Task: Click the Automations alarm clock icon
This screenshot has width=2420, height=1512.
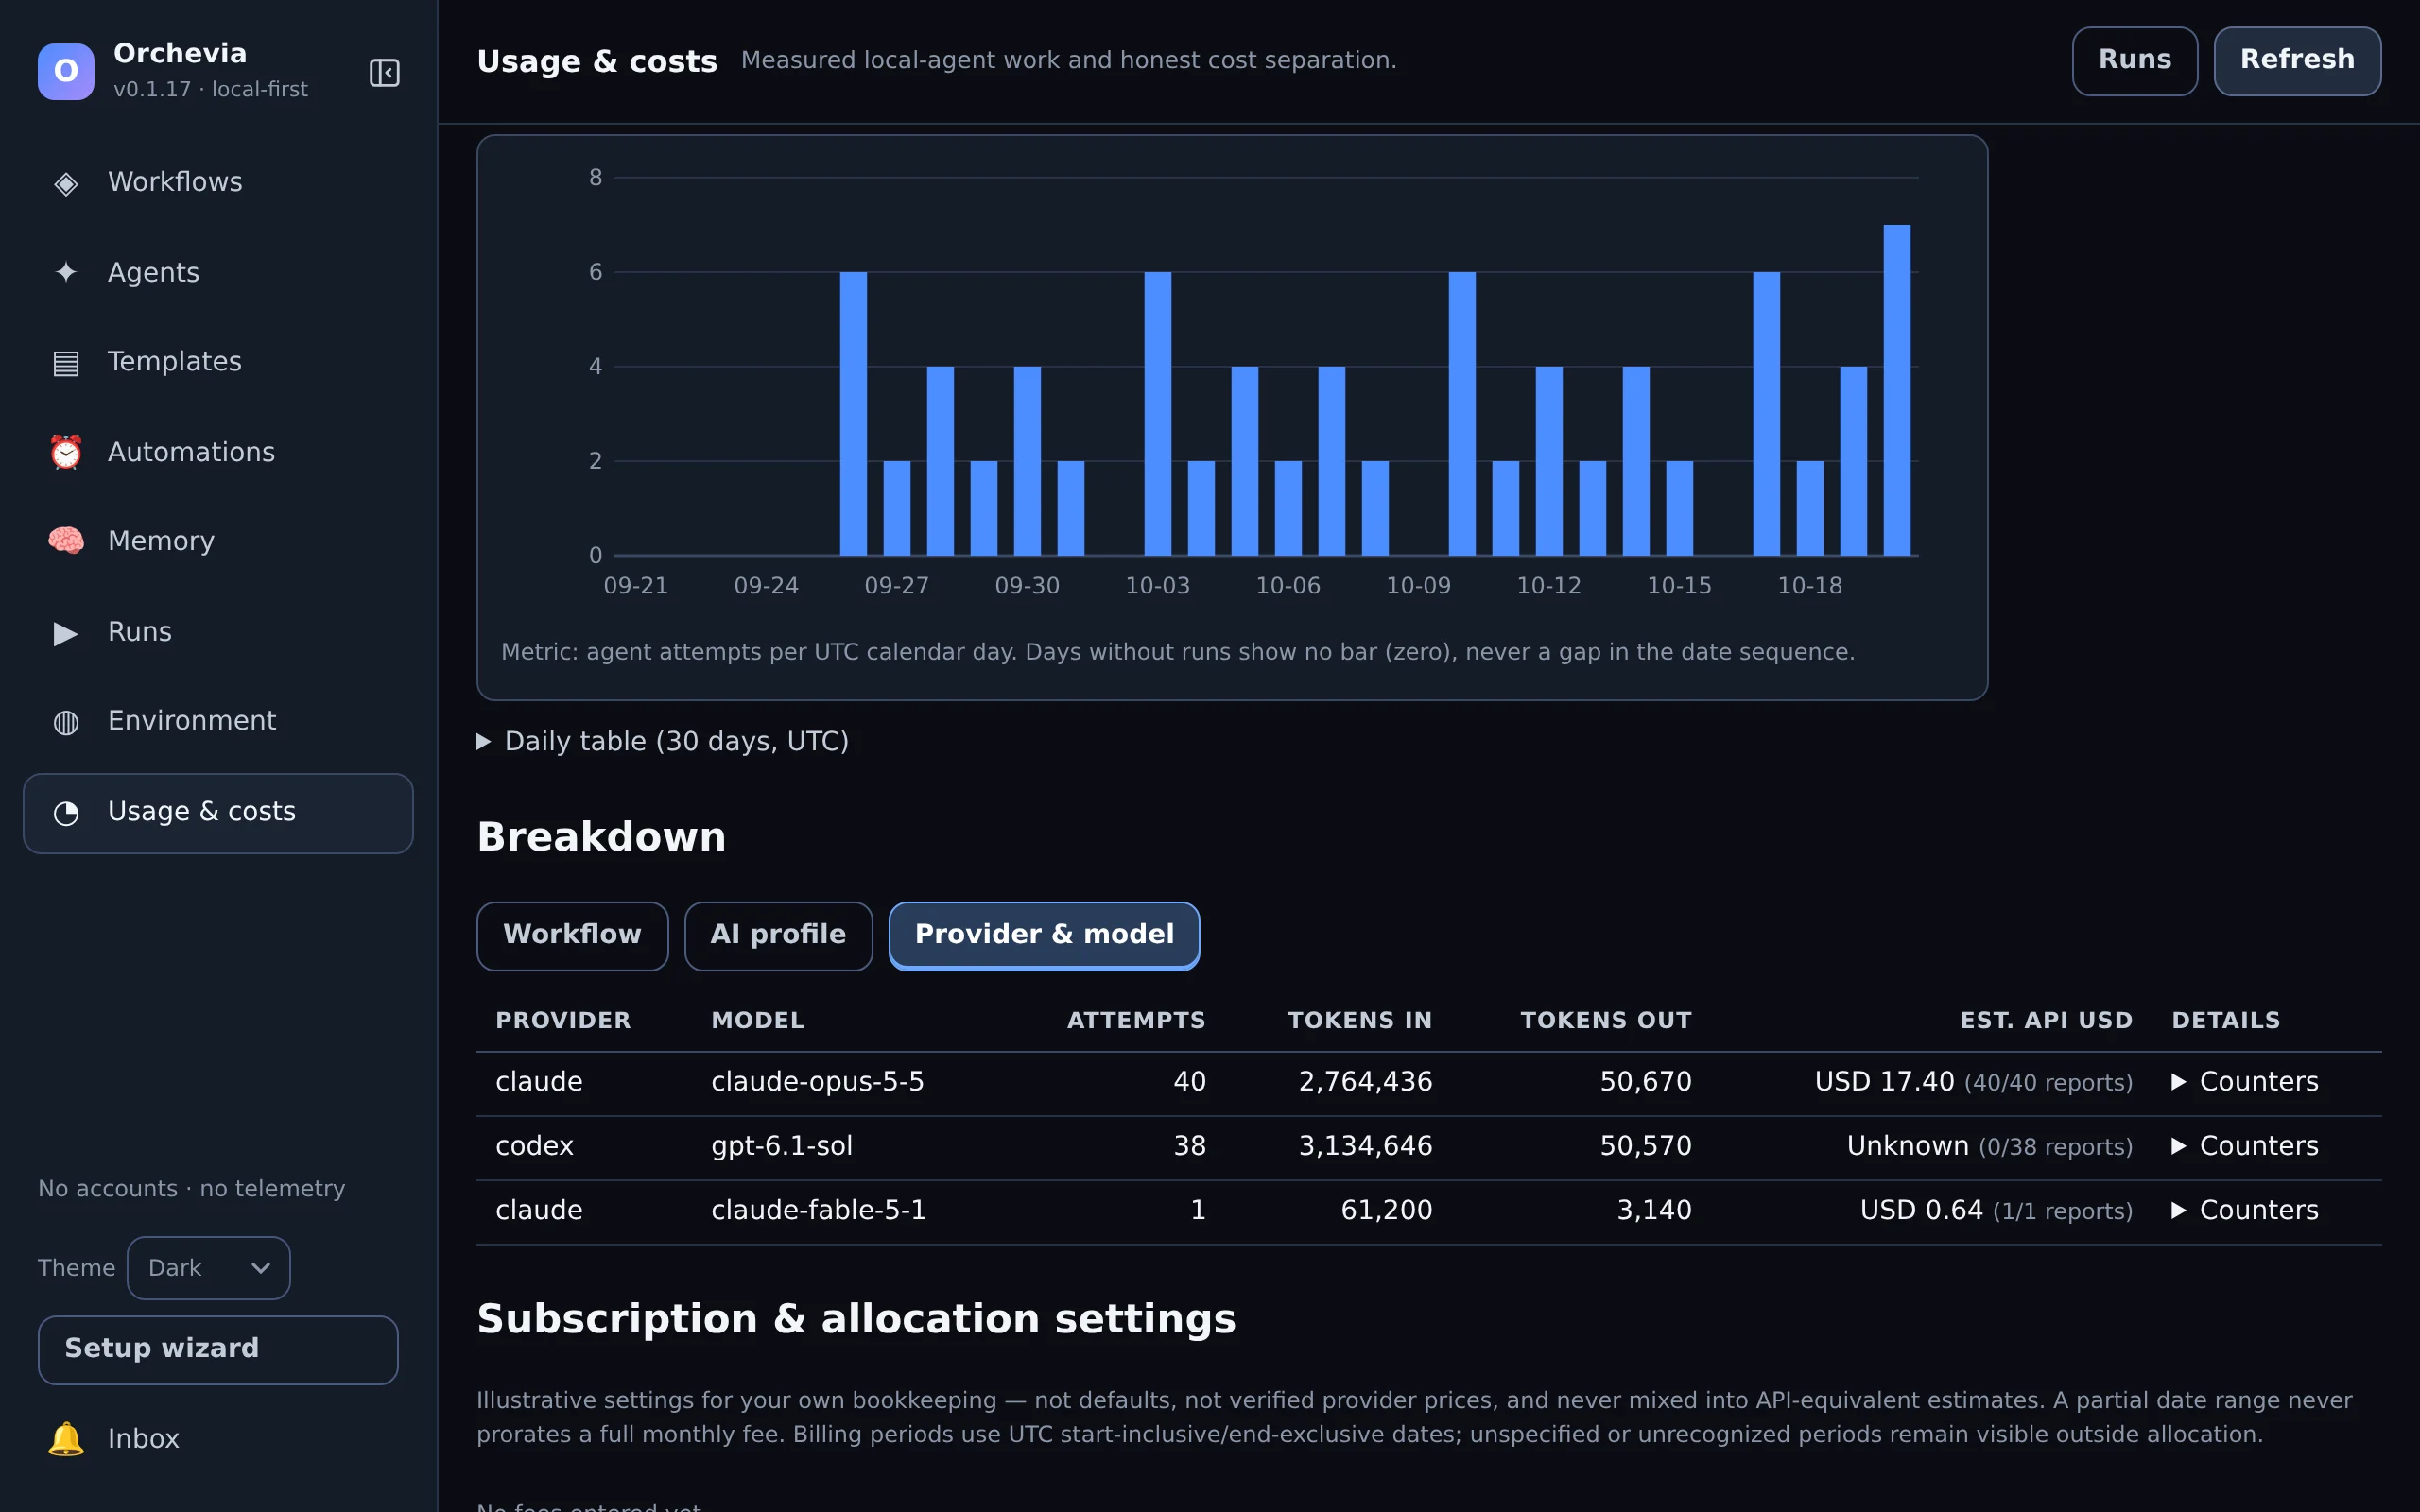Action: click(x=66, y=452)
